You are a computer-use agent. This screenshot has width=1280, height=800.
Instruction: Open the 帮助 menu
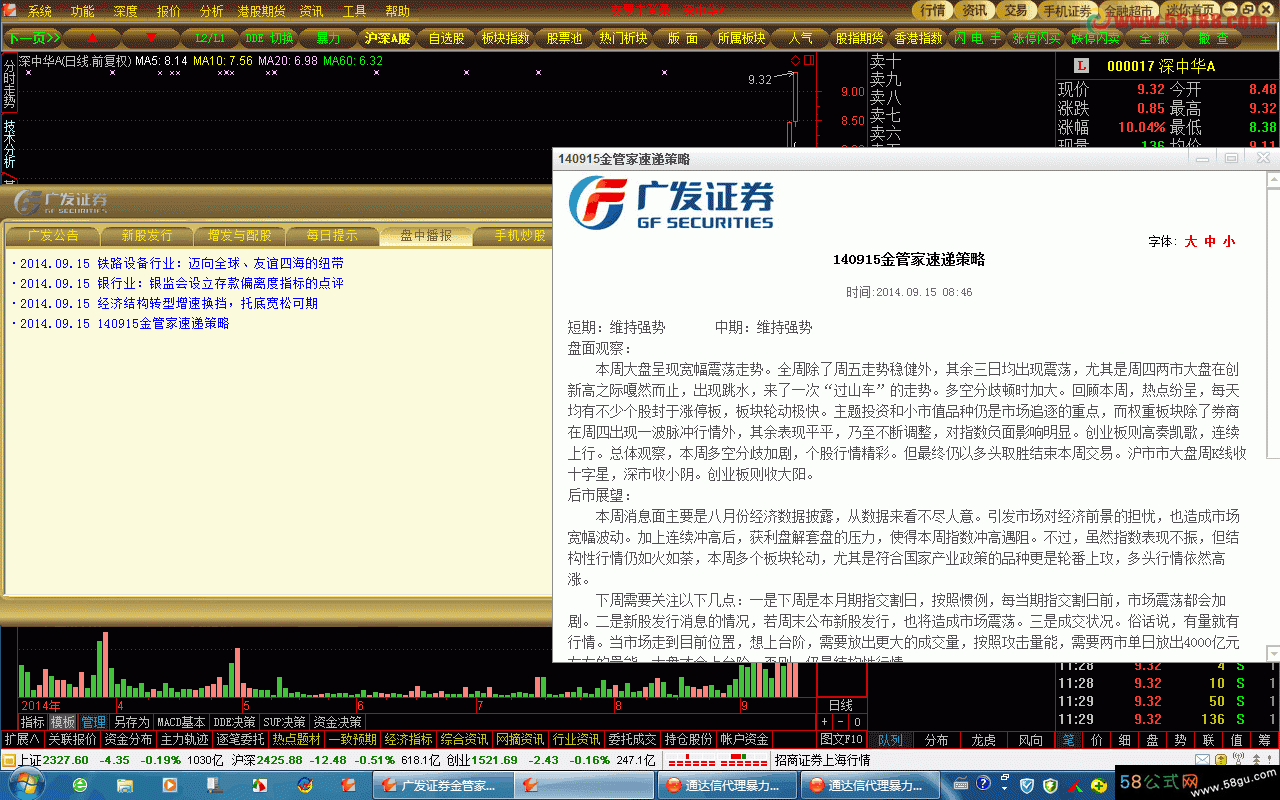397,11
